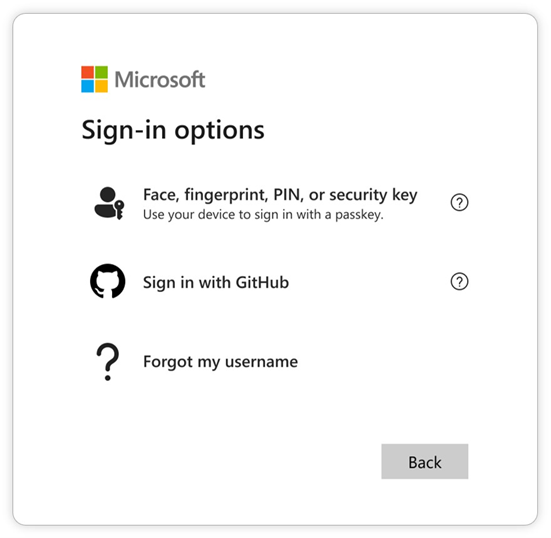Go back with the Back button

pyautogui.click(x=424, y=461)
